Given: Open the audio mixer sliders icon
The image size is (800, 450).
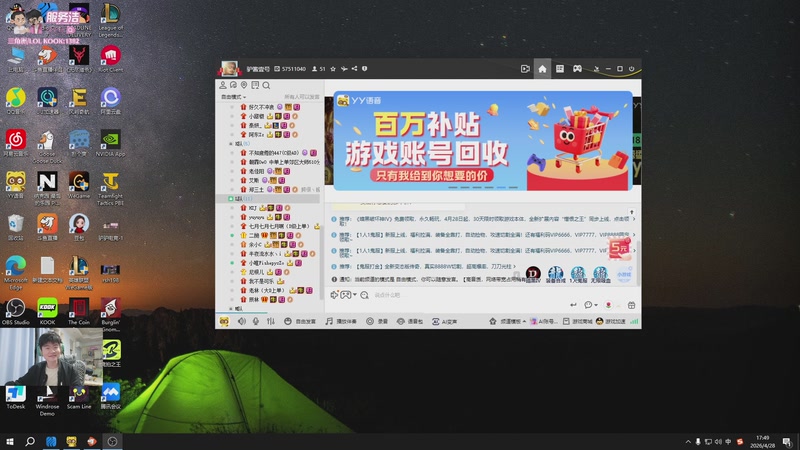Looking at the screenshot, I should (x=271, y=321).
